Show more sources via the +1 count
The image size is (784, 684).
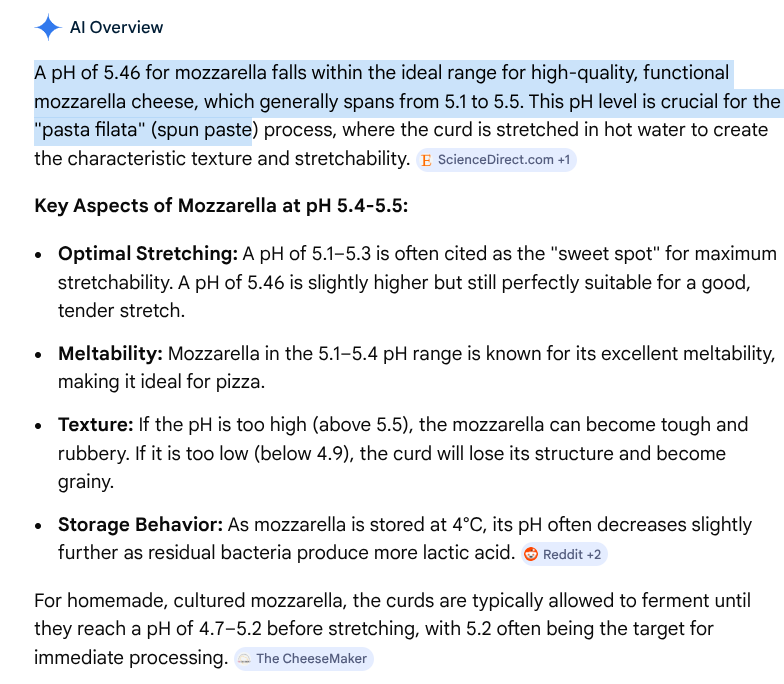[x=564, y=160]
